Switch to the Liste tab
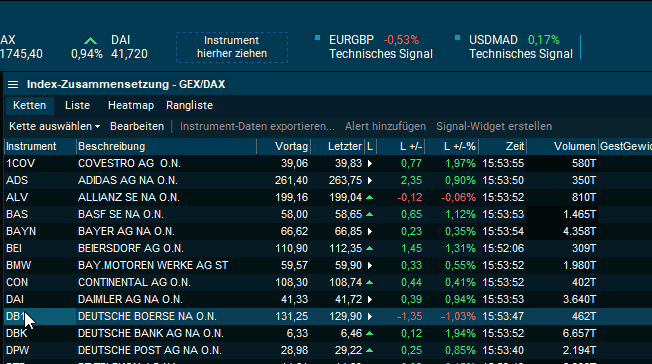 [77, 105]
